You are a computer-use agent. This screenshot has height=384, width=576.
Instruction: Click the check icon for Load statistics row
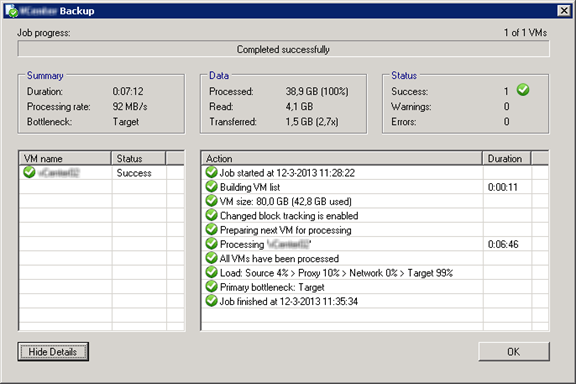(x=211, y=272)
